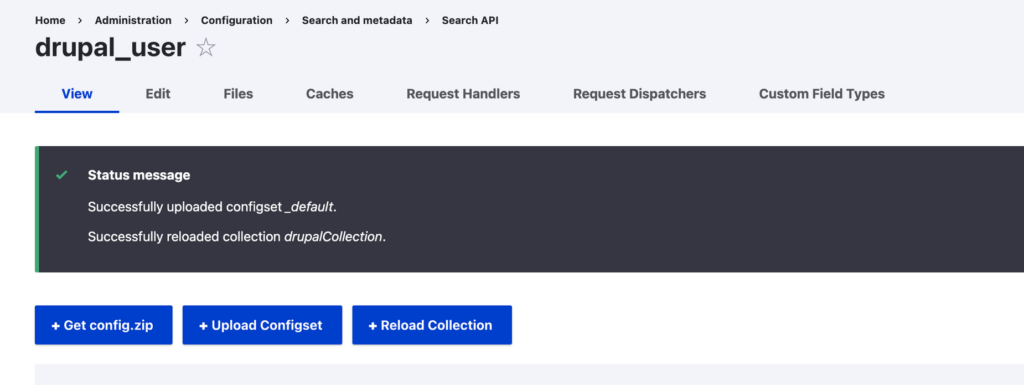Viewport: 1024px width, 385px height.
Task: Open the Files tab
Action: point(238,94)
